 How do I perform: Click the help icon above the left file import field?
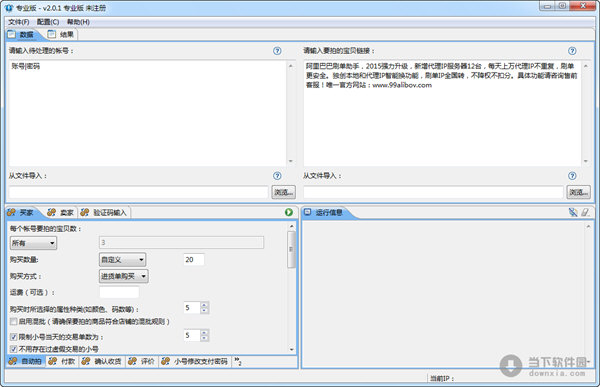point(277,176)
